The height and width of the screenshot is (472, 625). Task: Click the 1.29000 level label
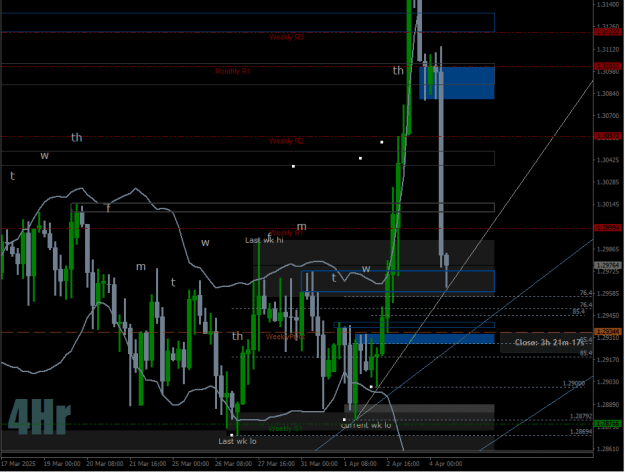click(574, 384)
